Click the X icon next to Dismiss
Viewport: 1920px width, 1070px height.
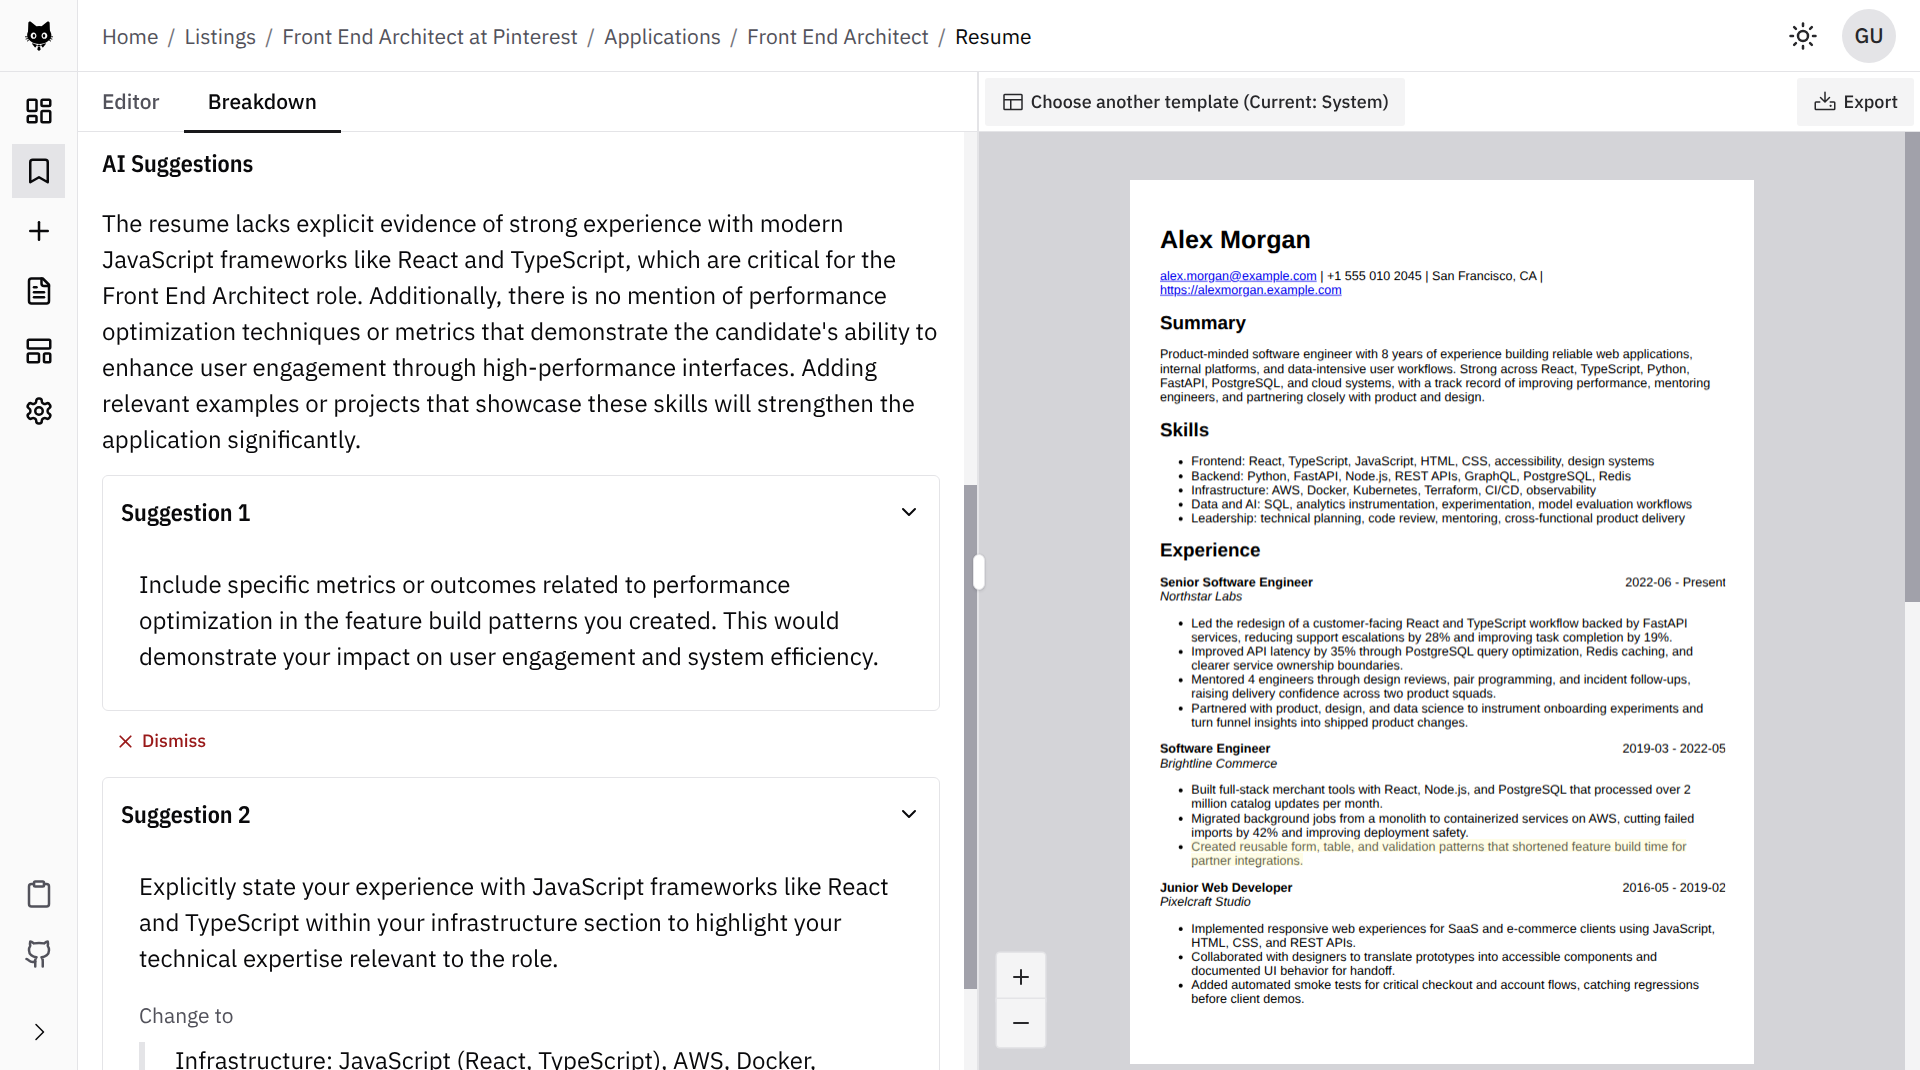125,741
